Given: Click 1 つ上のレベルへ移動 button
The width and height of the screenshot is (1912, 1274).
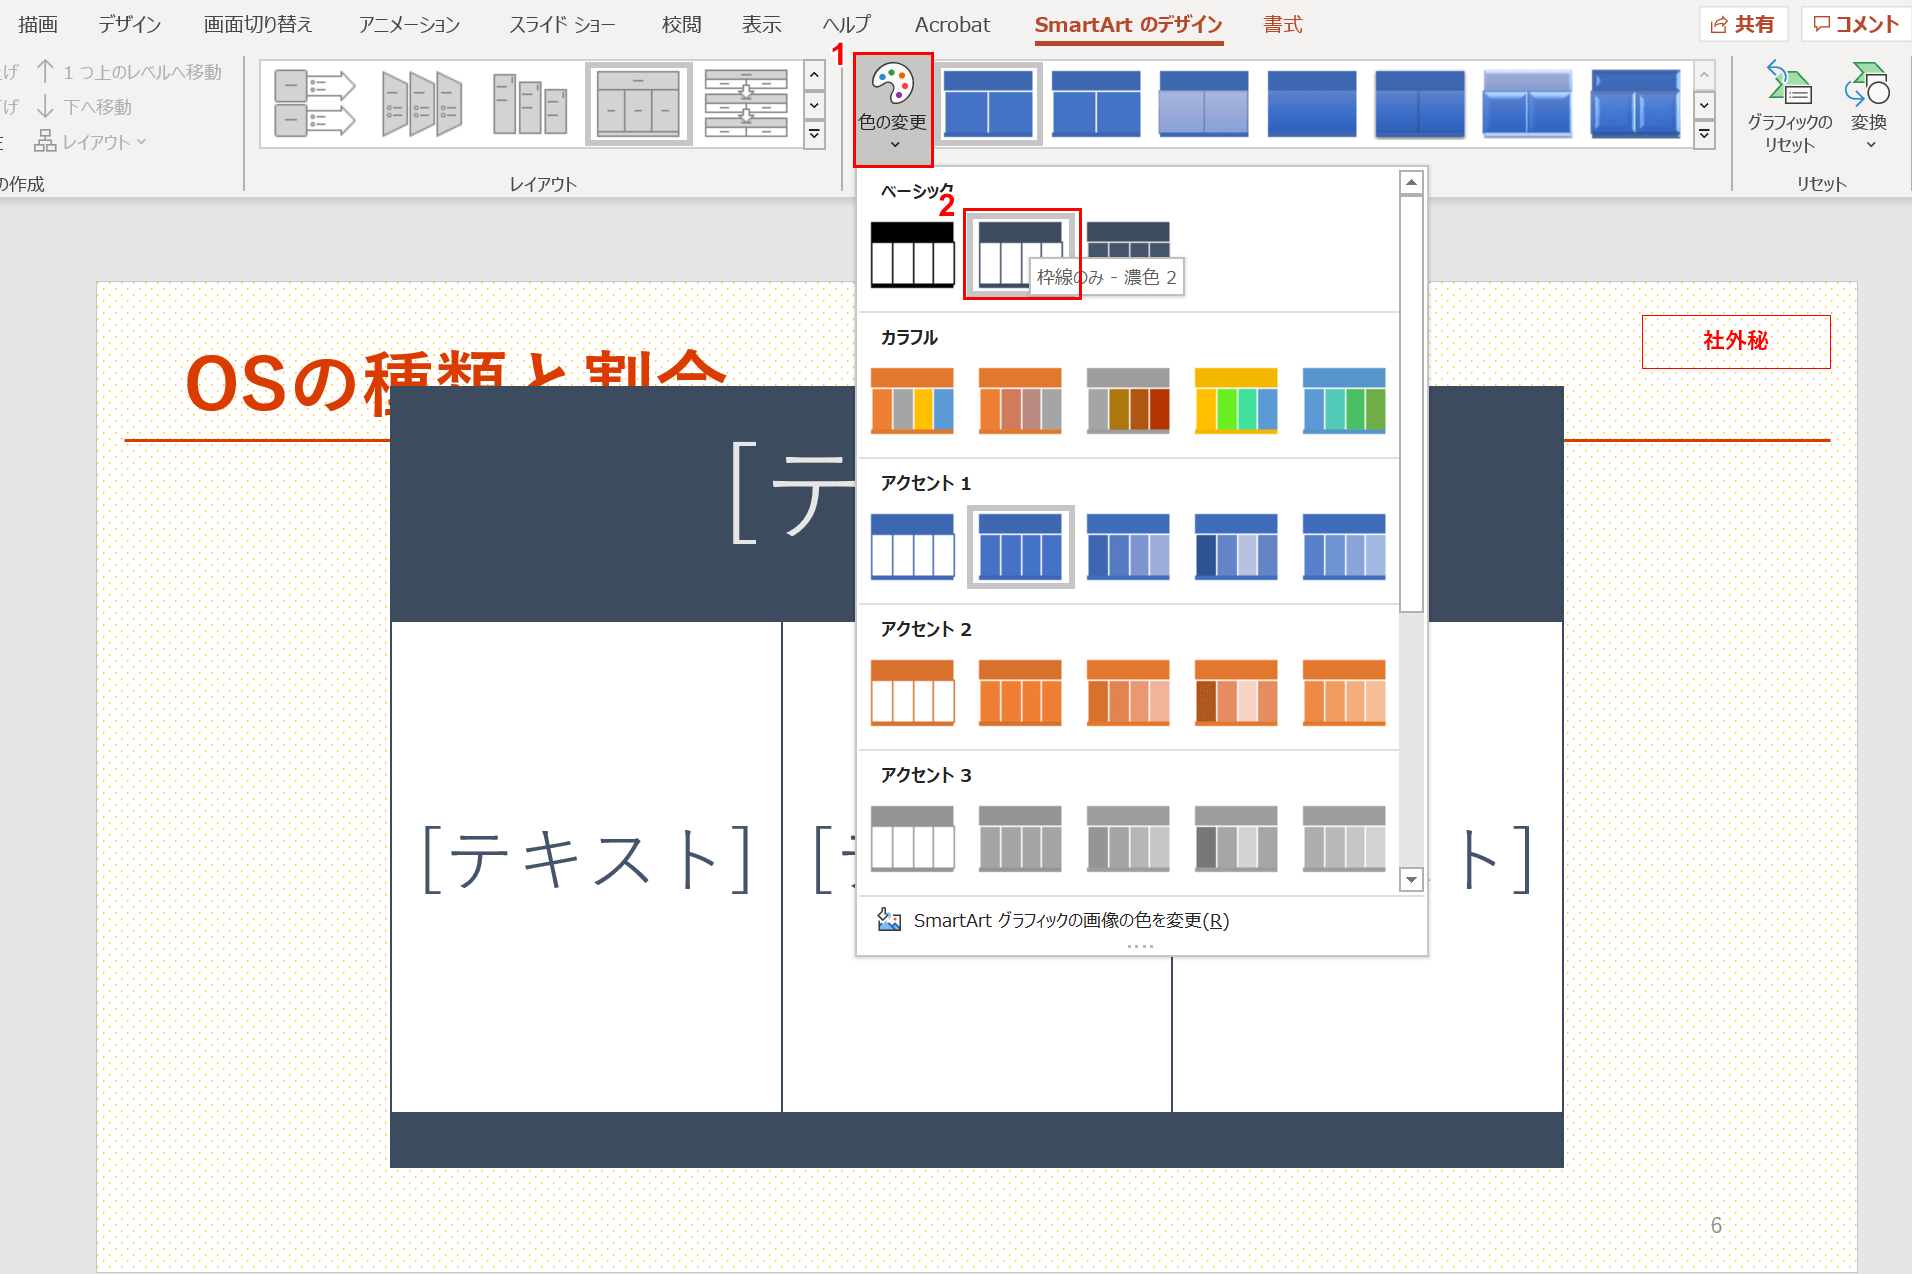Looking at the screenshot, I should coord(129,72).
